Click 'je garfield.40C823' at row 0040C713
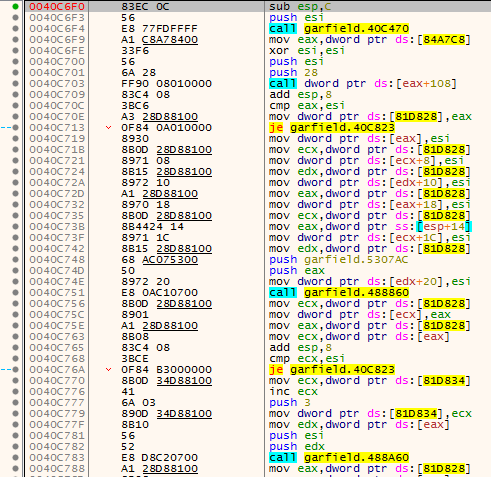 coord(332,128)
